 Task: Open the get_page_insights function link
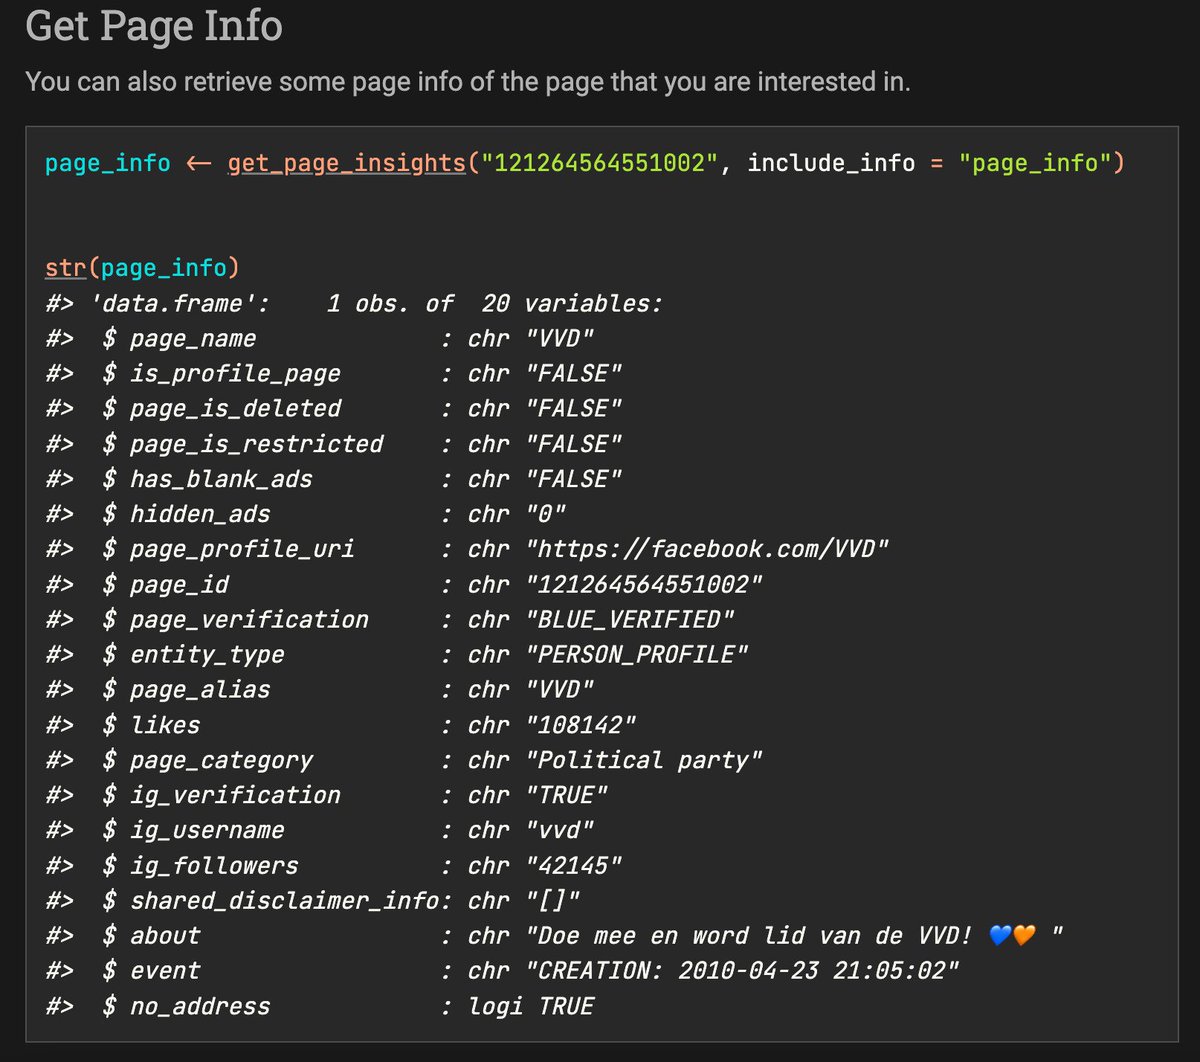[346, 162]
